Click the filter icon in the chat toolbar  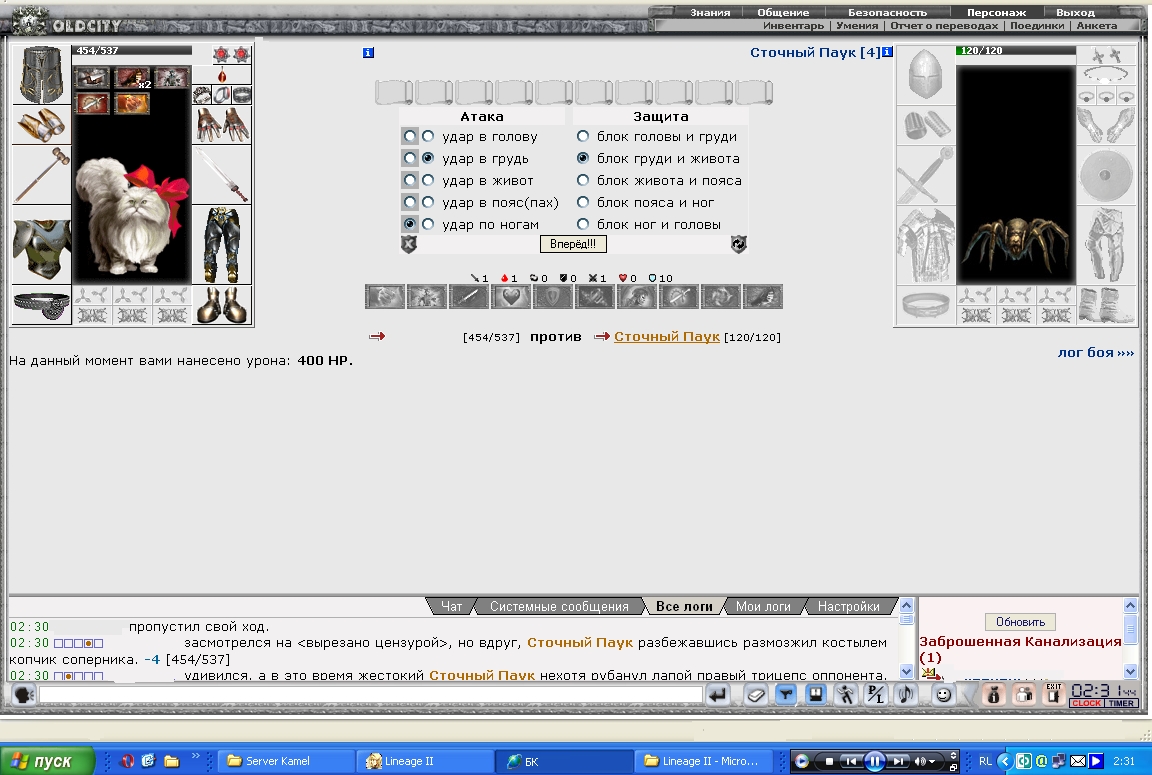pyautogui.click(x=786, y=694)
